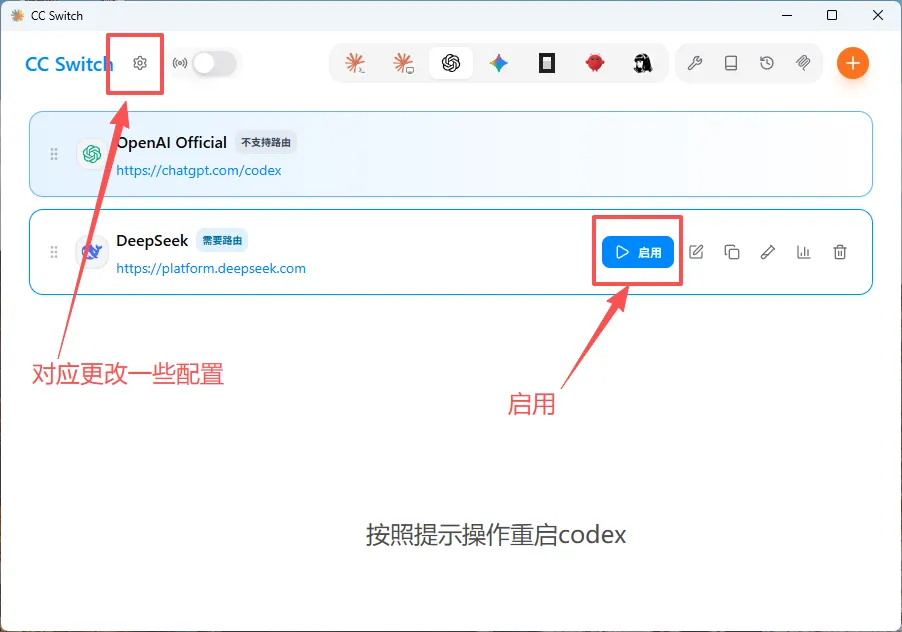
Task: Minimize the CC Switch window
Action: click(x=787, y=15)
